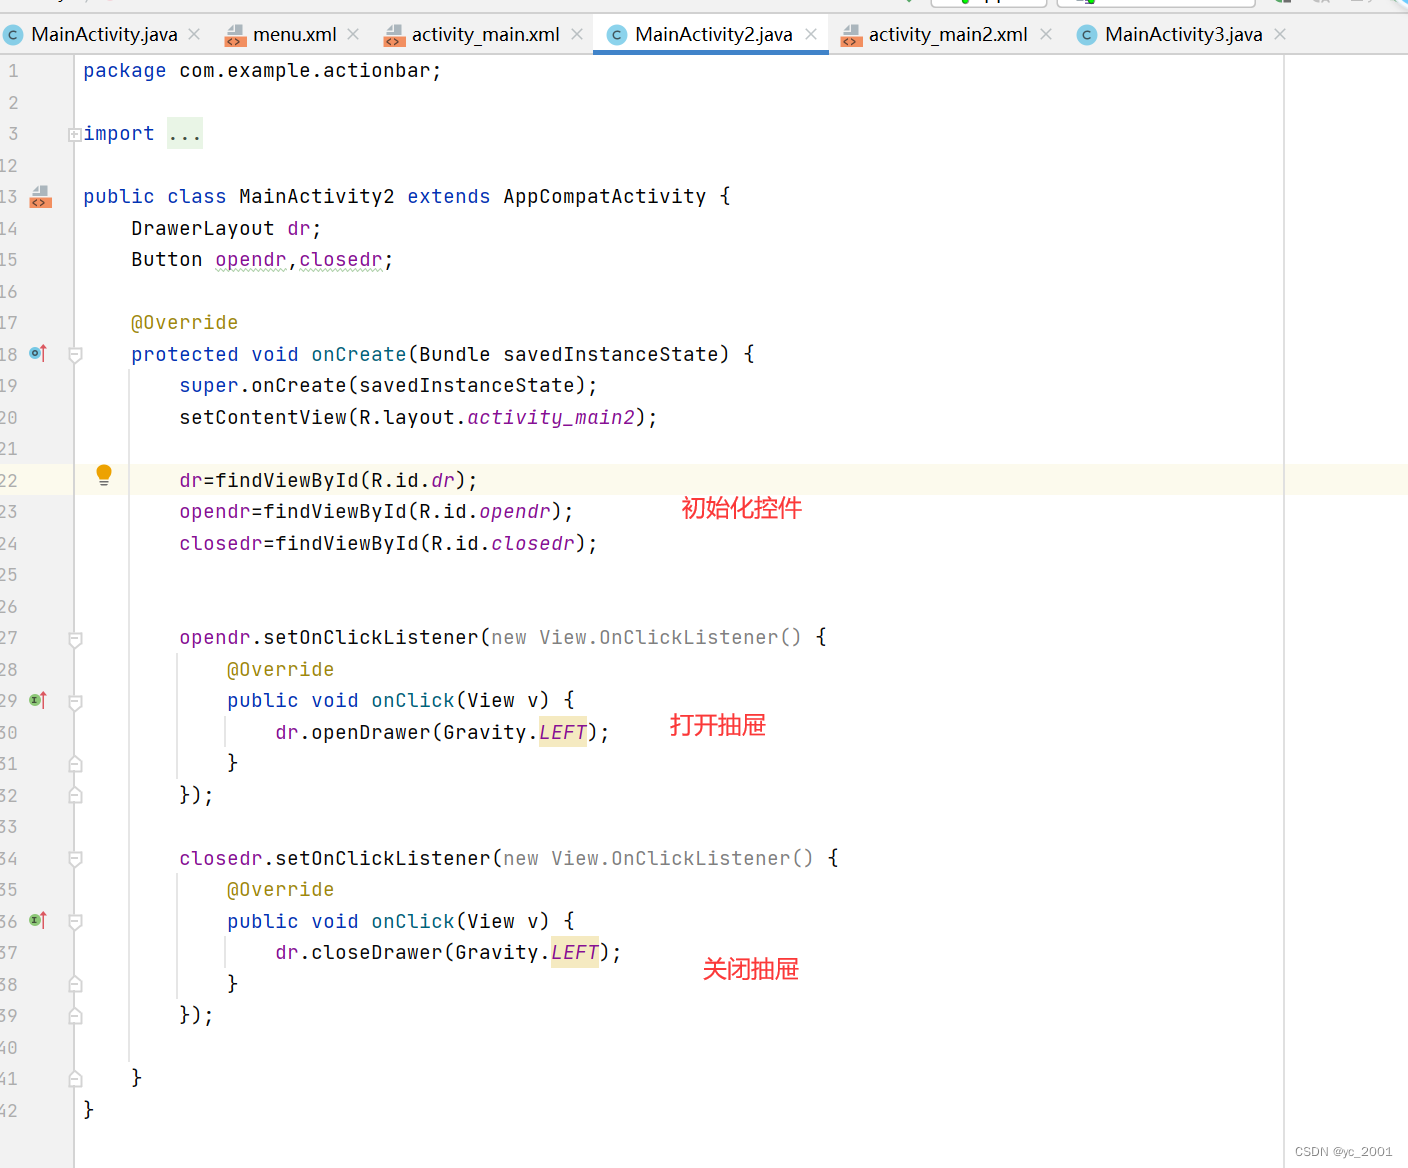1408x1168 pixels.
Task: Close the MainActivity.java tab
Action: coord(193,33)
